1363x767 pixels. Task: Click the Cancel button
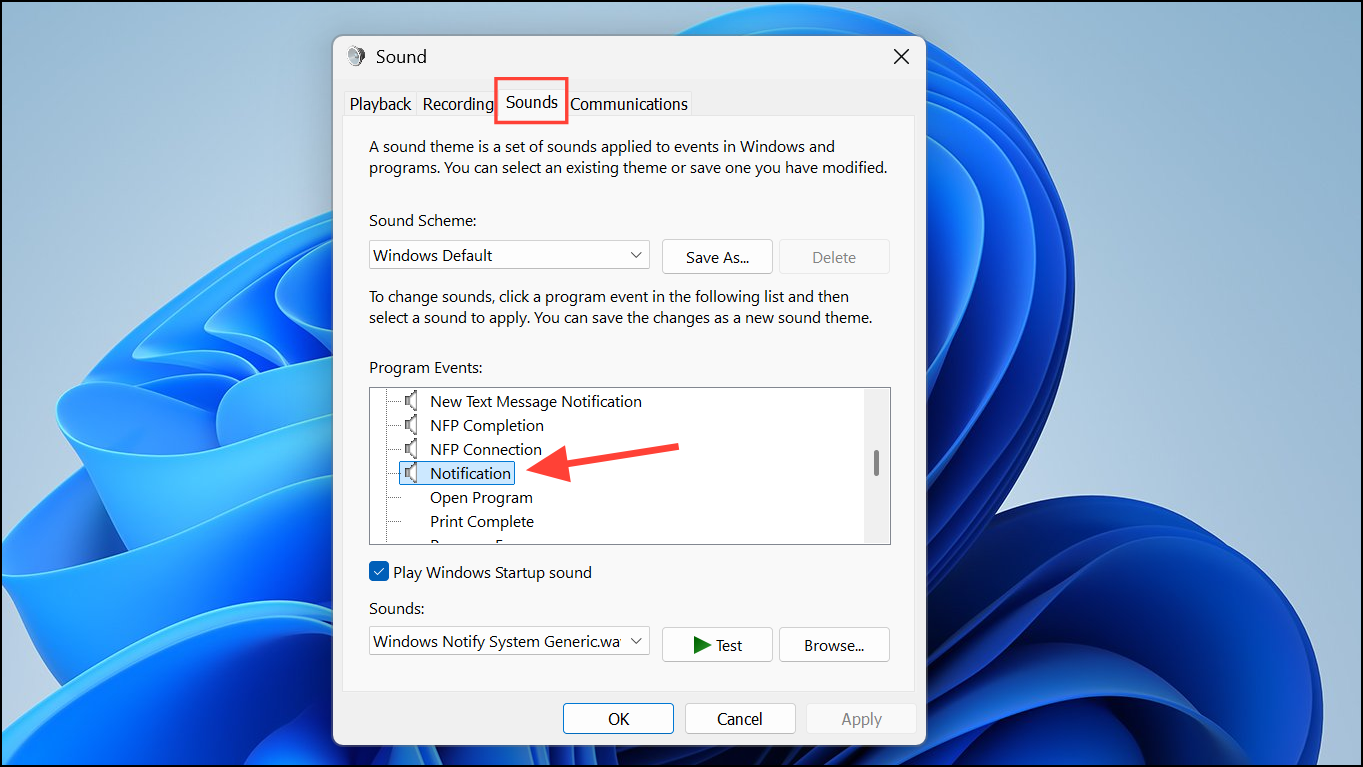pos(740,719)
